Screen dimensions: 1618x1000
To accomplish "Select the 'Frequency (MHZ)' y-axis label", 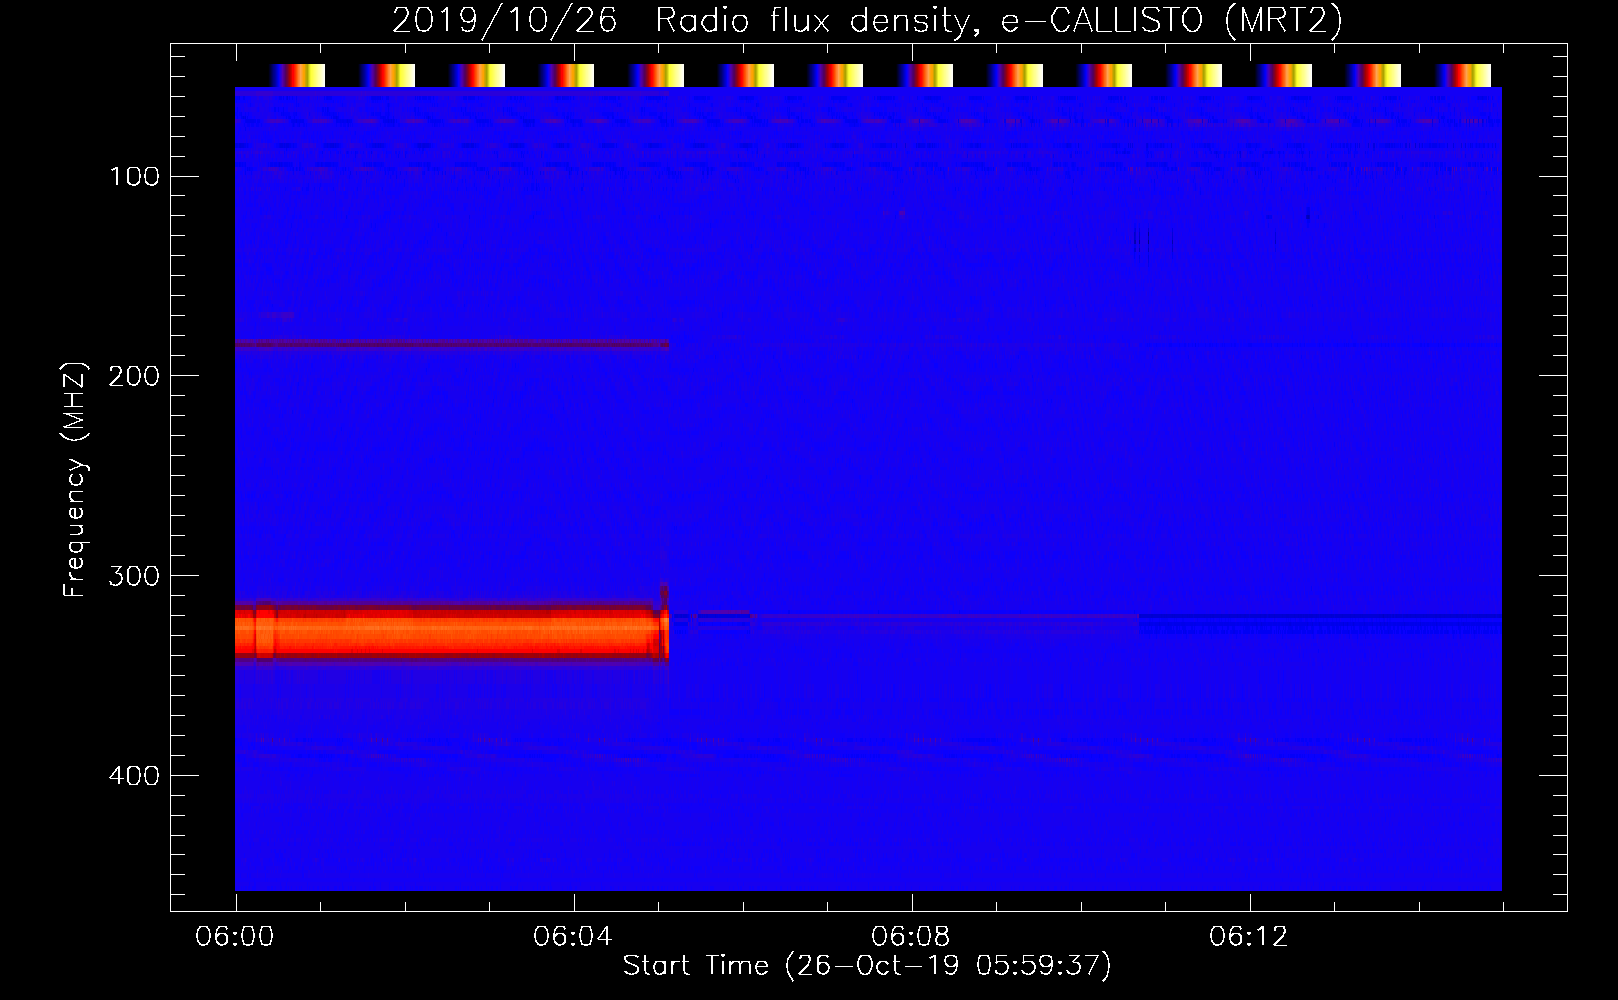I will coord(75,479).
